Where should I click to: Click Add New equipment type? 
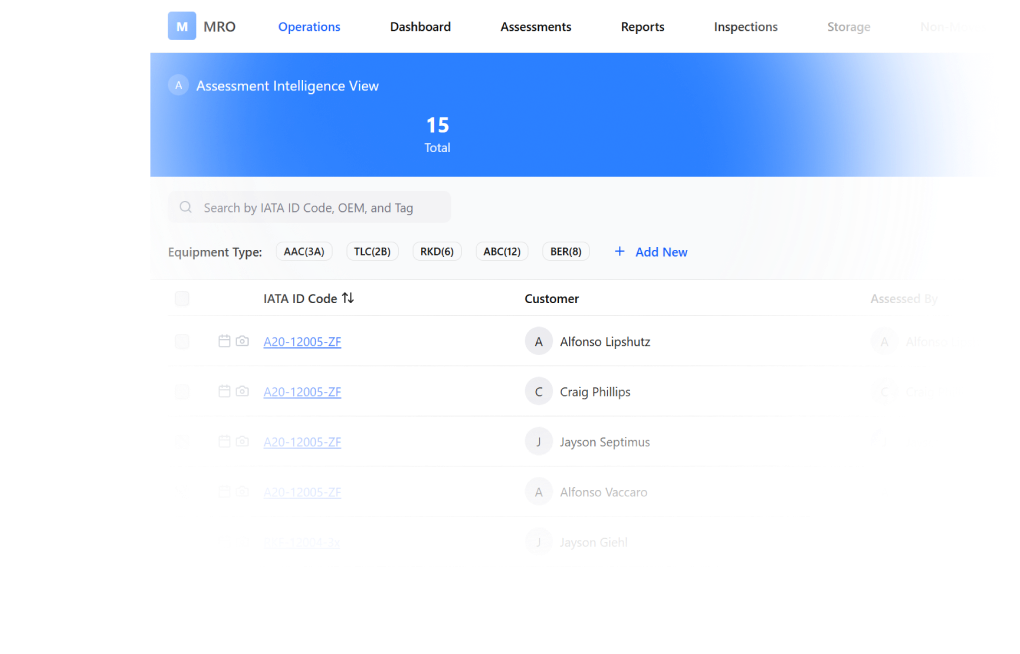pos(651,252)
